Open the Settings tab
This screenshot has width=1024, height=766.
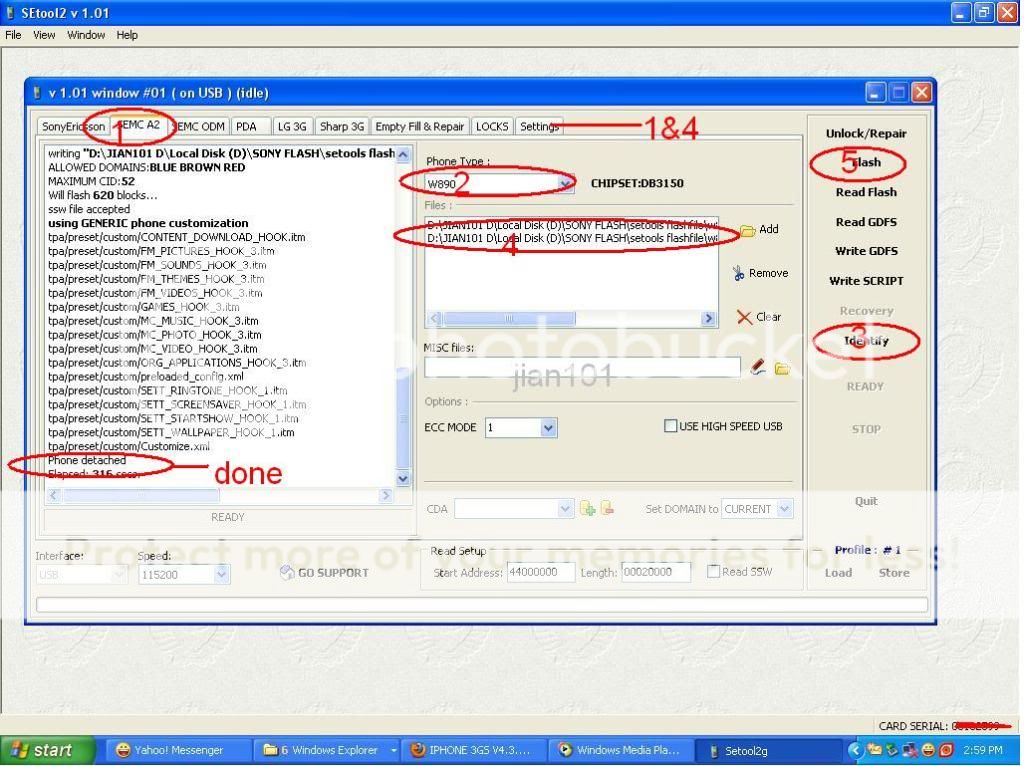pyautogui.click(x=539, y=127)
